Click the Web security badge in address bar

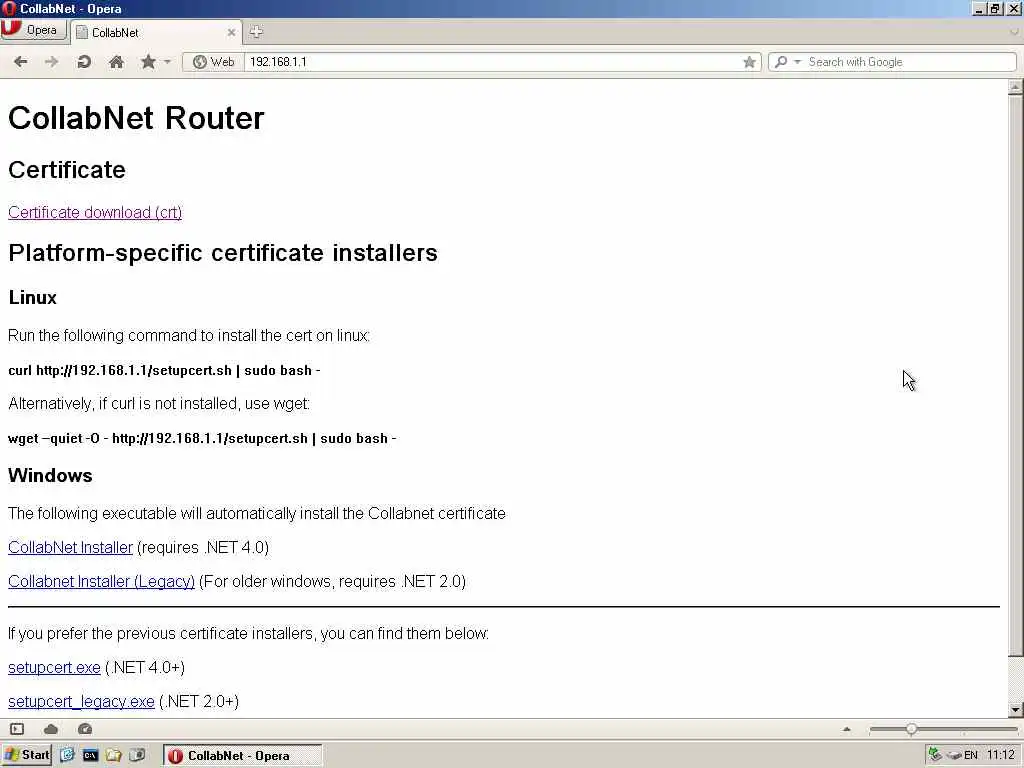pos(214,62)
